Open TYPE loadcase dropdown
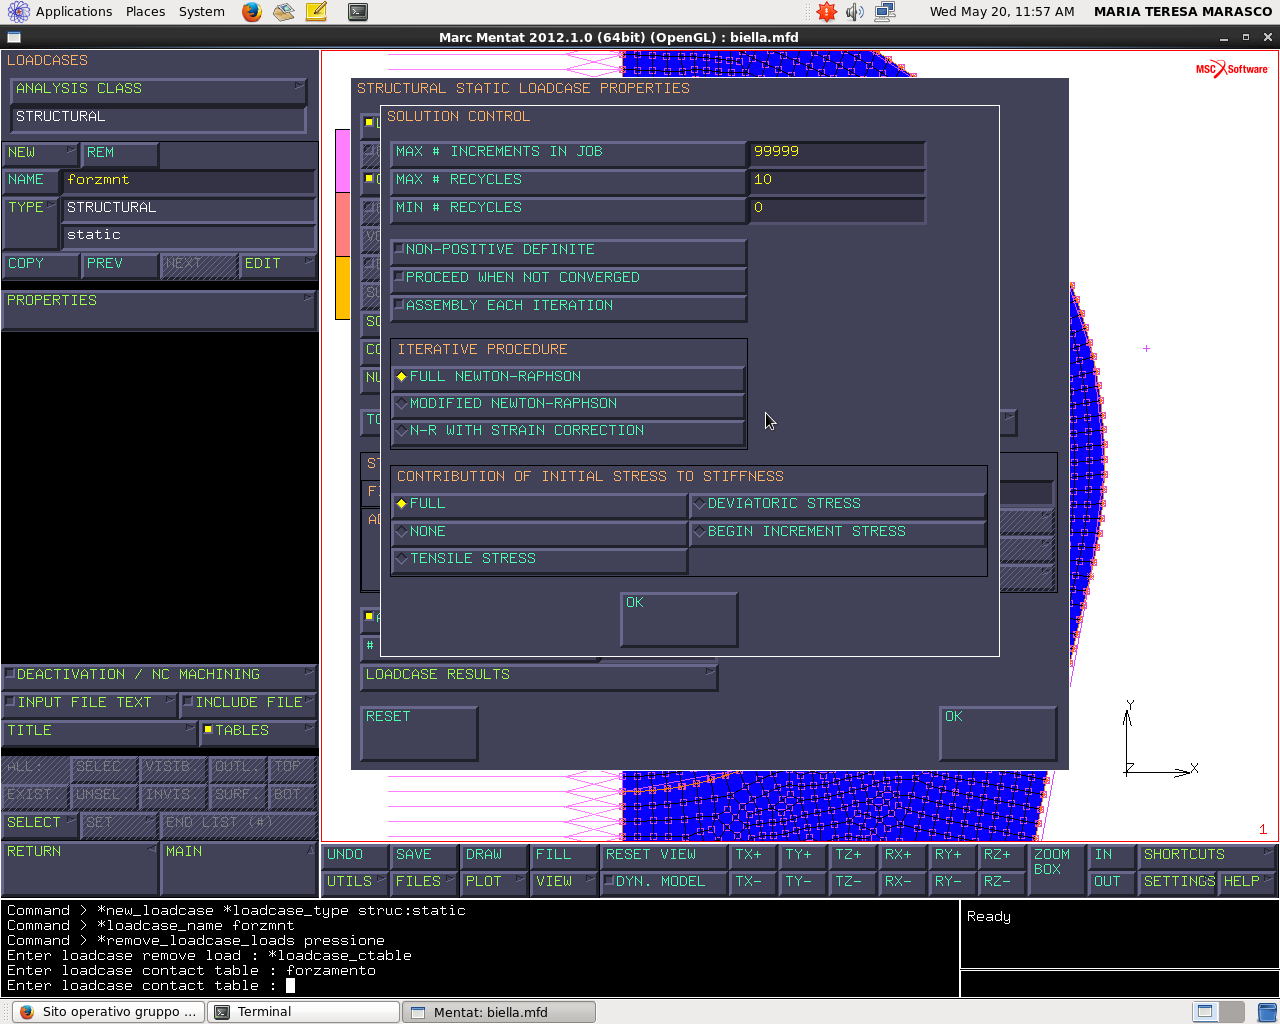Viewport: 1280px width, 1024px height. pos(30,222)
